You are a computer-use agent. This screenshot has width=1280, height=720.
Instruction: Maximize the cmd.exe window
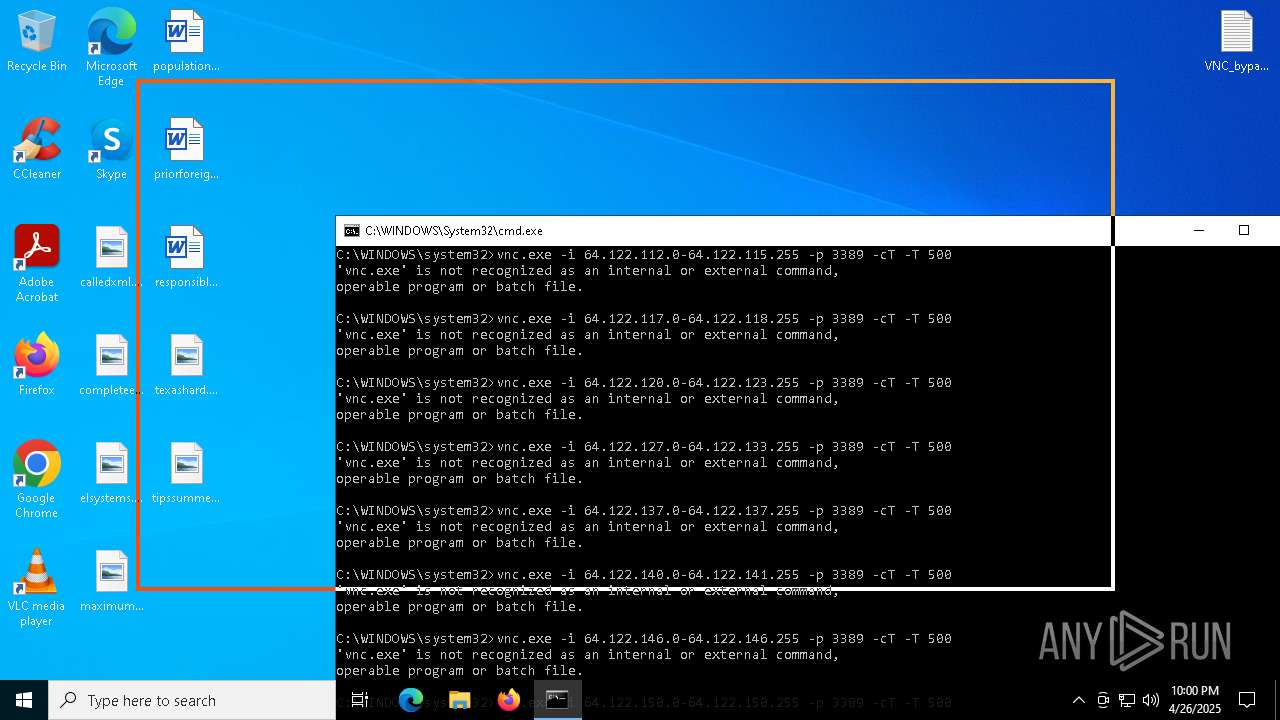tap(1243, 230)
